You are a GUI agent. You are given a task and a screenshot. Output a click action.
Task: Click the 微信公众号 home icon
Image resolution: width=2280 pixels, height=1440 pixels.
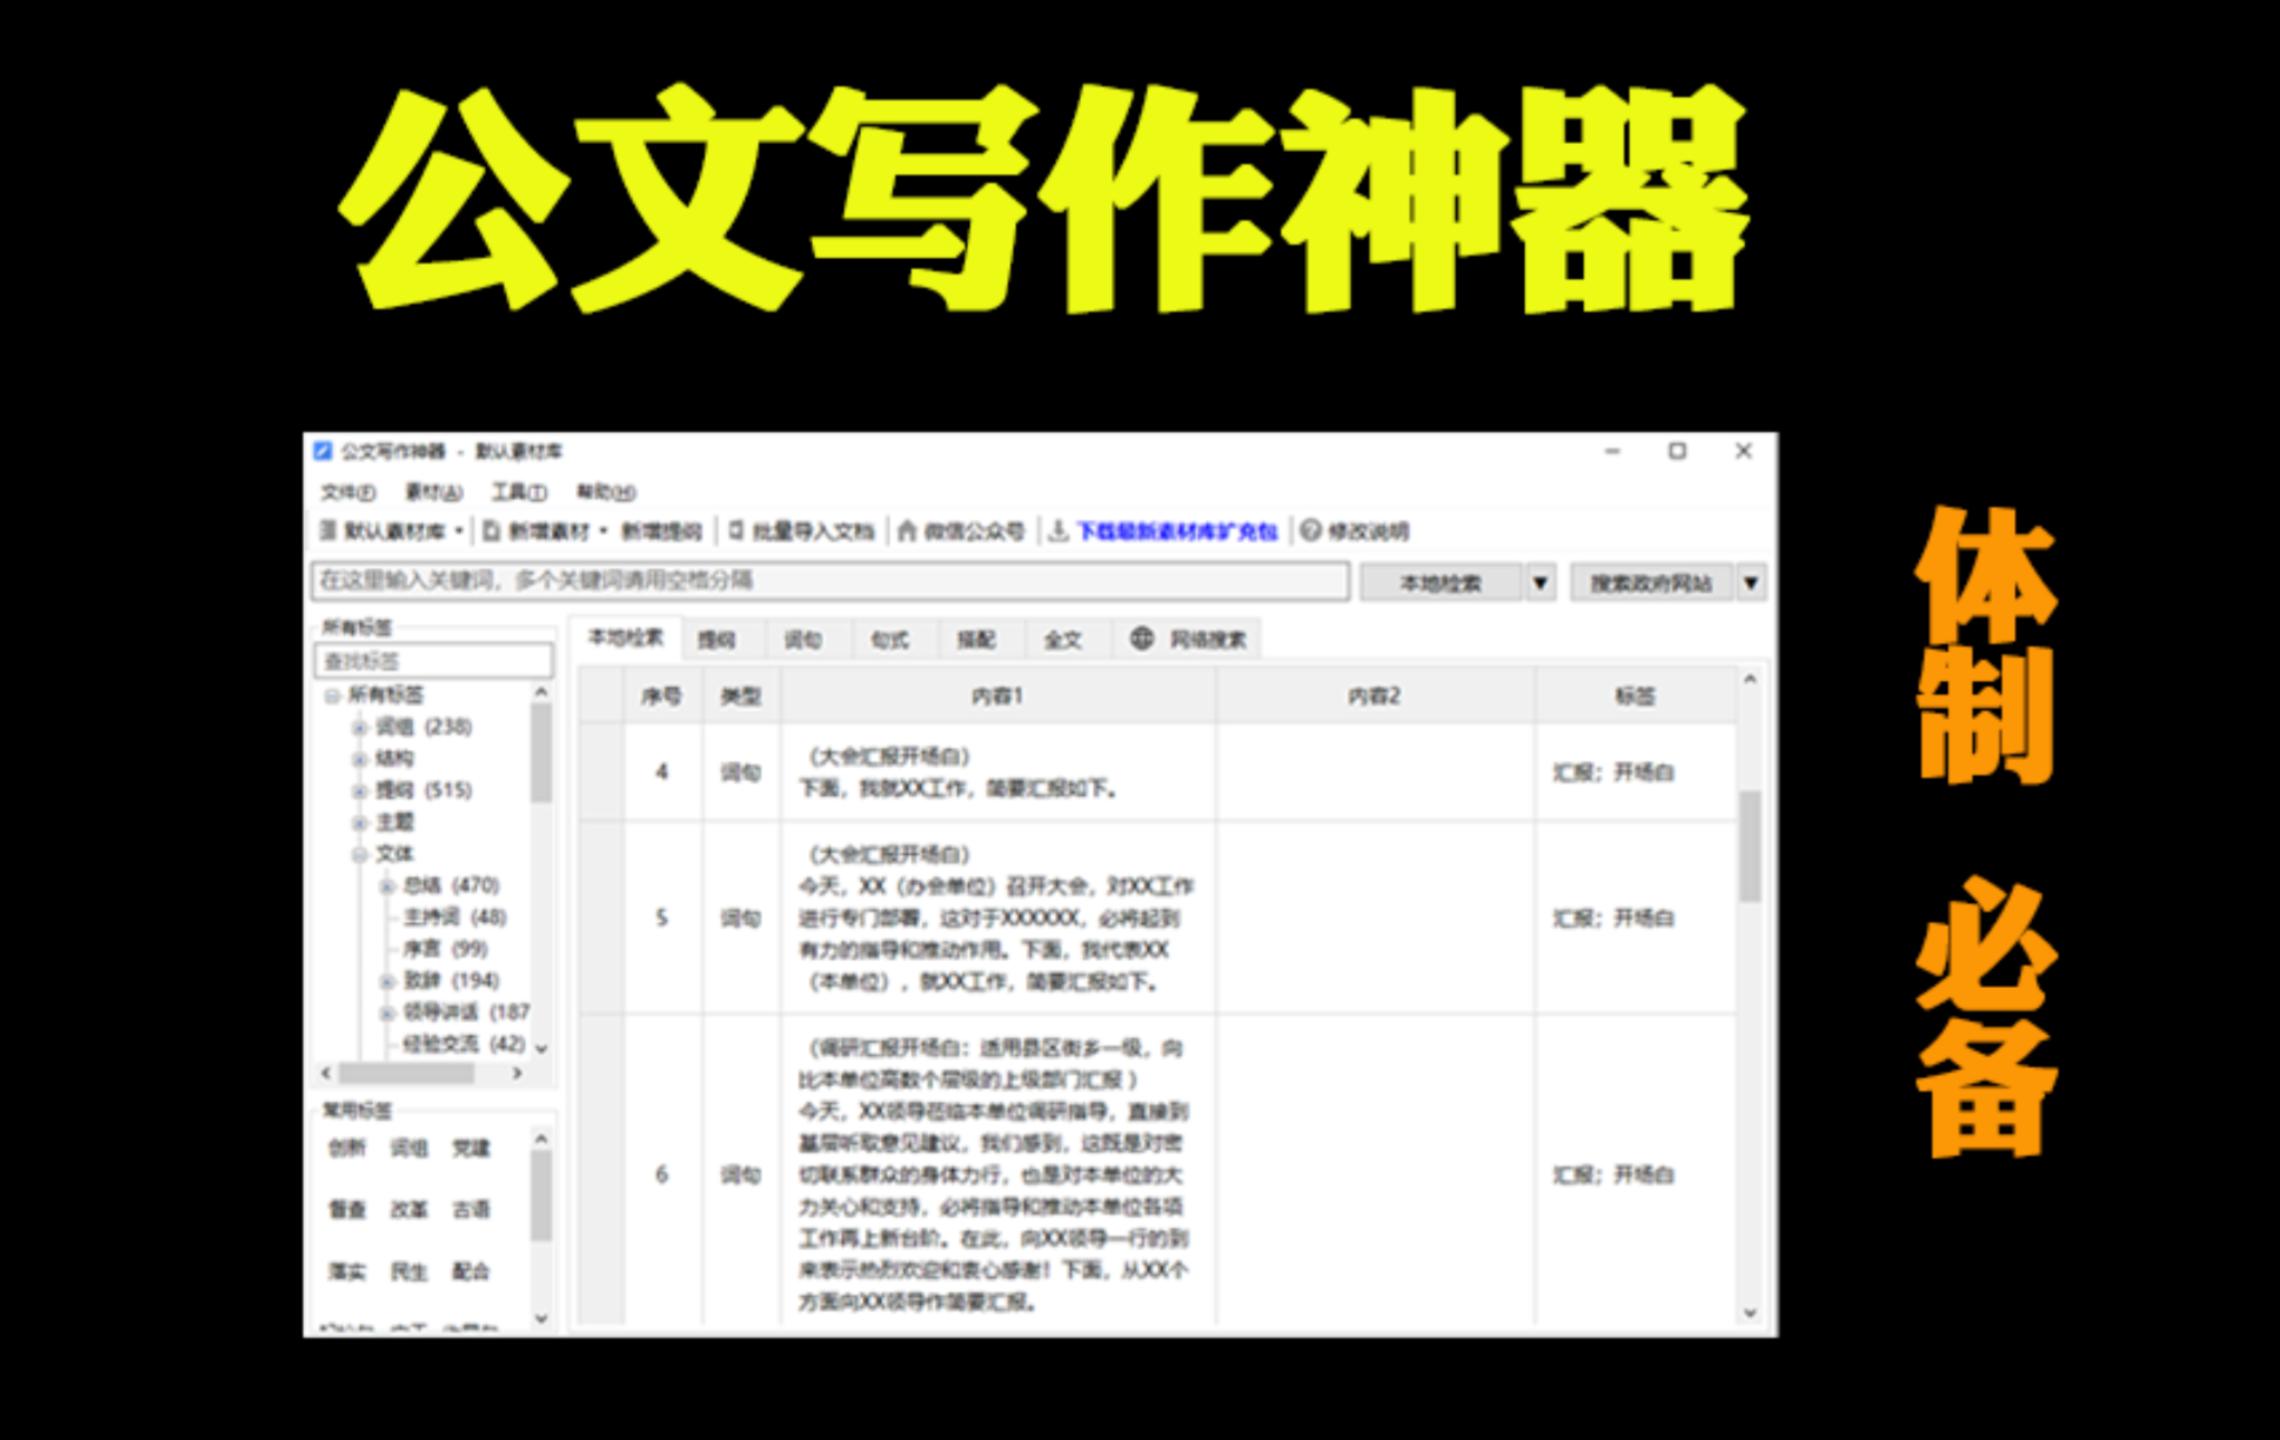tap(907, 530)
